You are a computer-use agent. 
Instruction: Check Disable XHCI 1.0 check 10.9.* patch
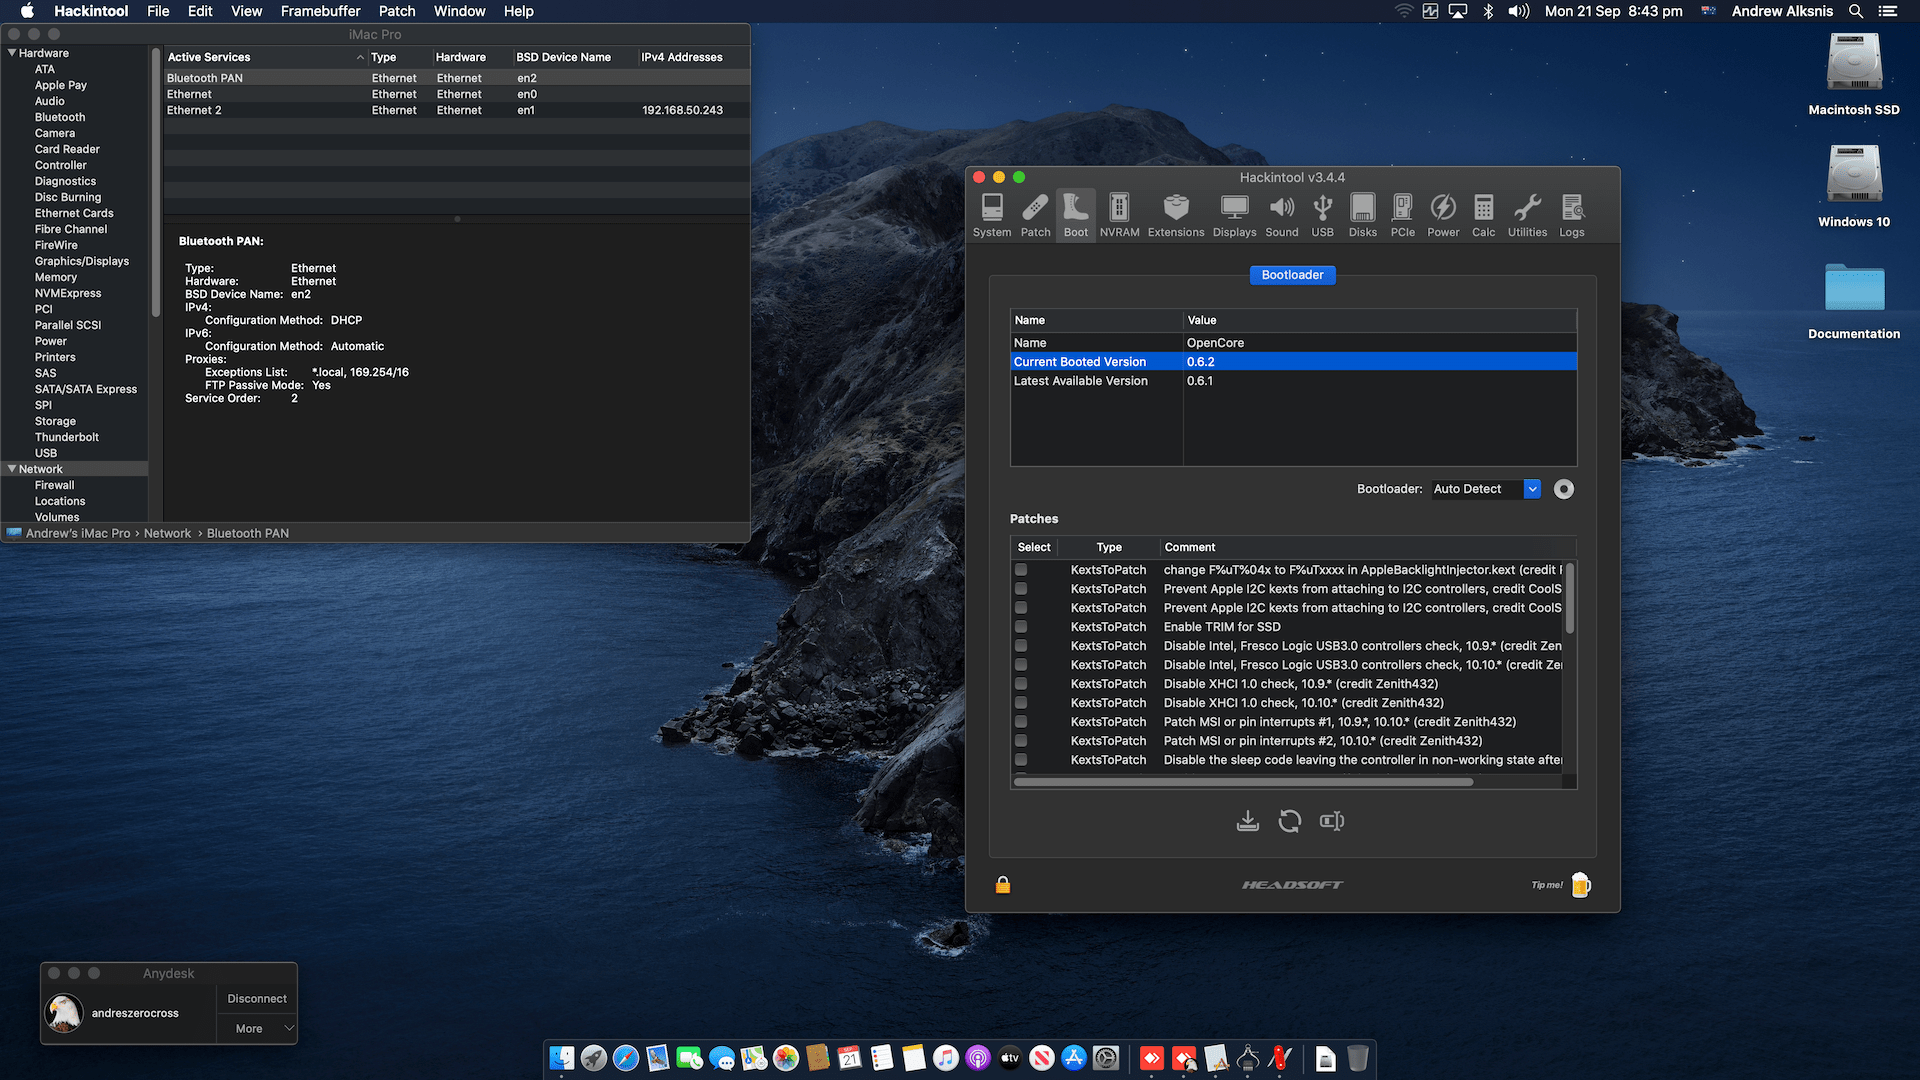[1021, 684]
